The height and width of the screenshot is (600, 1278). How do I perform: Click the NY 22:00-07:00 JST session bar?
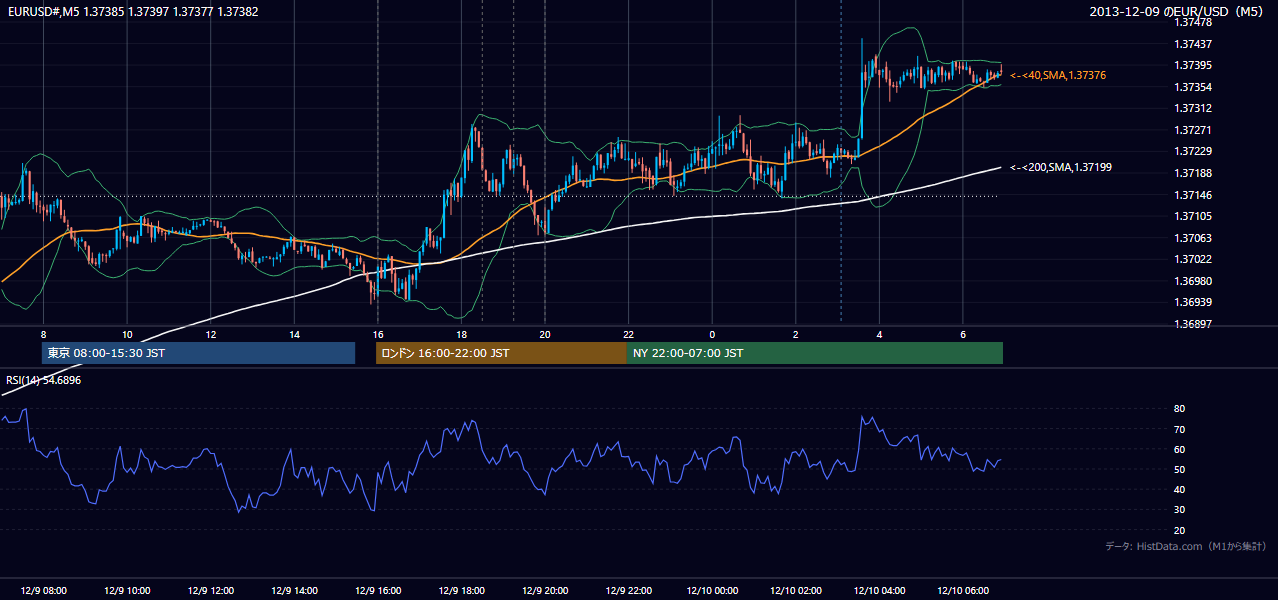(815, 353)
